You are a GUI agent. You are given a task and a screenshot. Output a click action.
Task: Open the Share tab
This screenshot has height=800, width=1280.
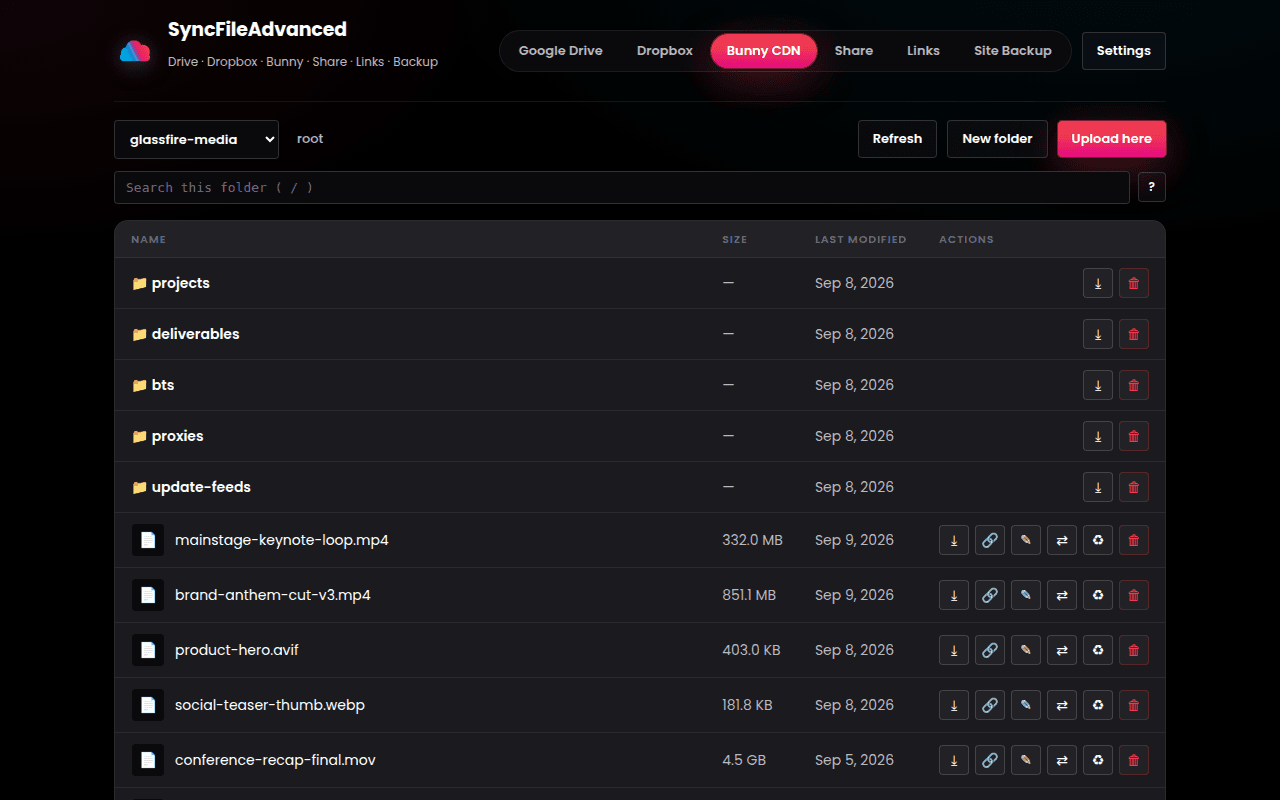click(854, 51)
